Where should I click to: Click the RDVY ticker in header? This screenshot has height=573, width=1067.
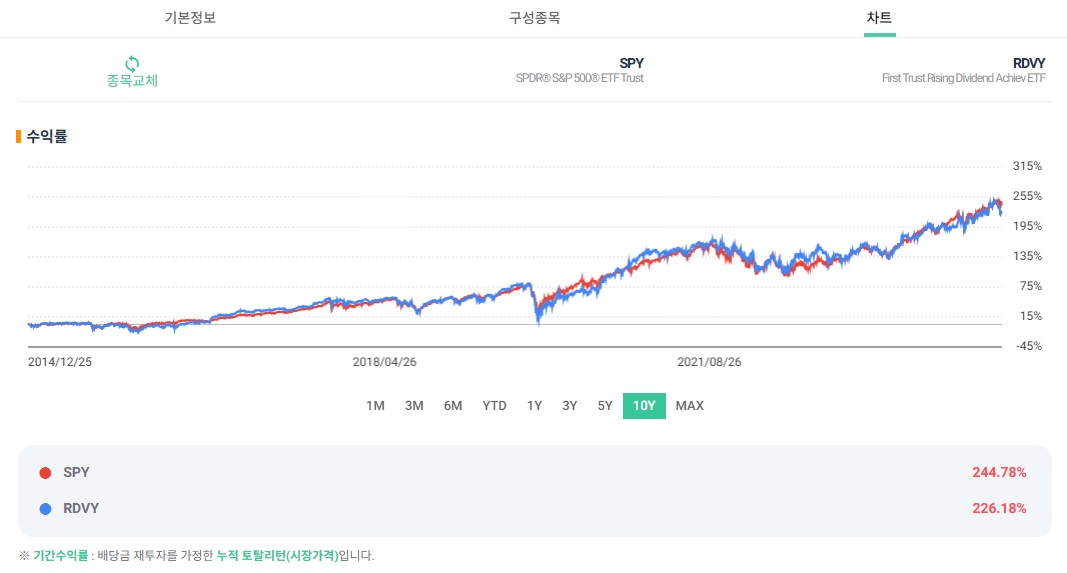1029,63
